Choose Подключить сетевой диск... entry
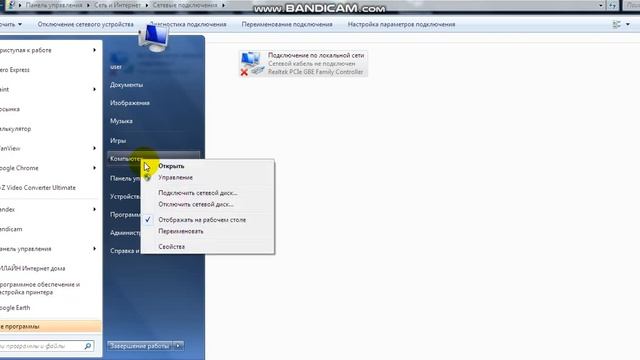This screenshot has height=360, width=640. 198,193
